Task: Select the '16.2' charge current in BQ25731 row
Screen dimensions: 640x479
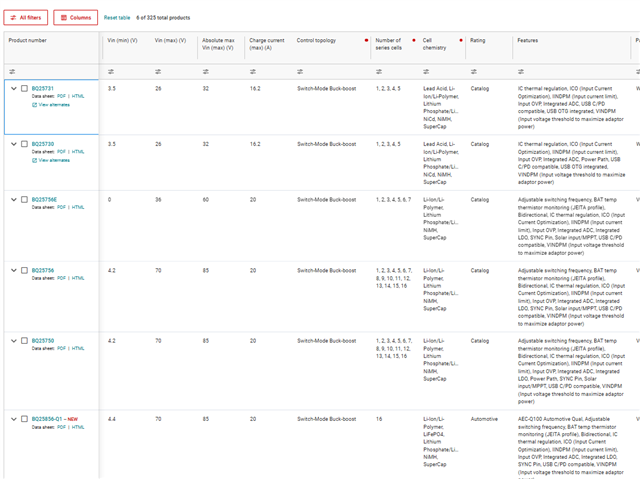Action: tap(255, 88)
